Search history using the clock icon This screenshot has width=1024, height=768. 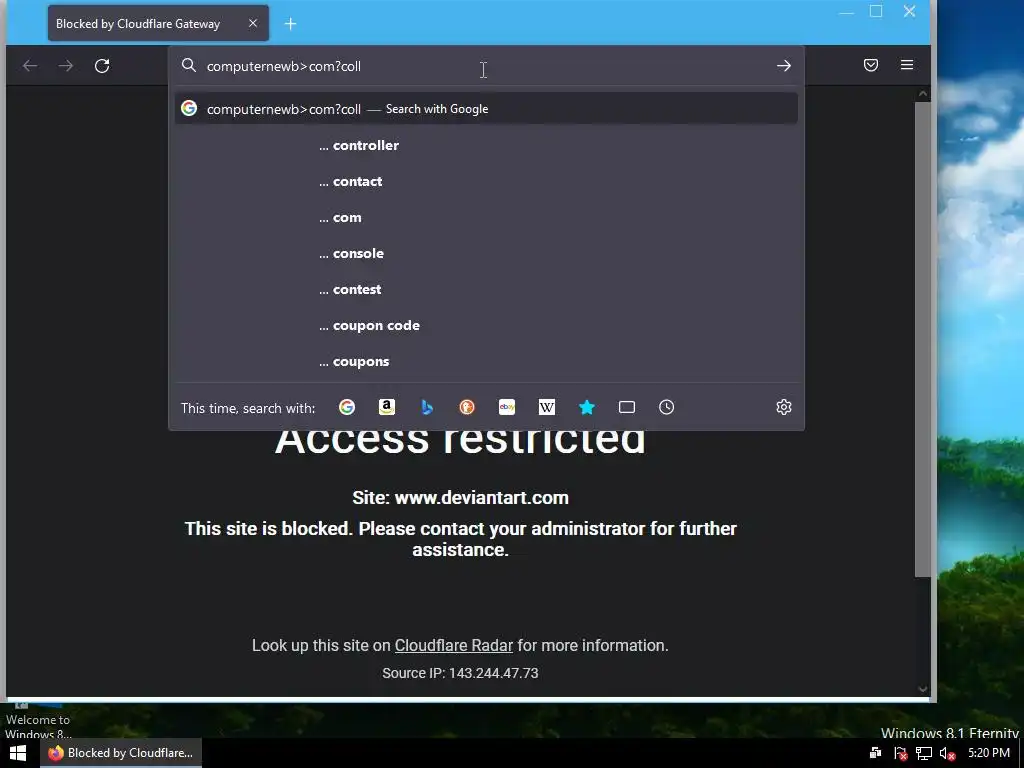pos(666,408)
